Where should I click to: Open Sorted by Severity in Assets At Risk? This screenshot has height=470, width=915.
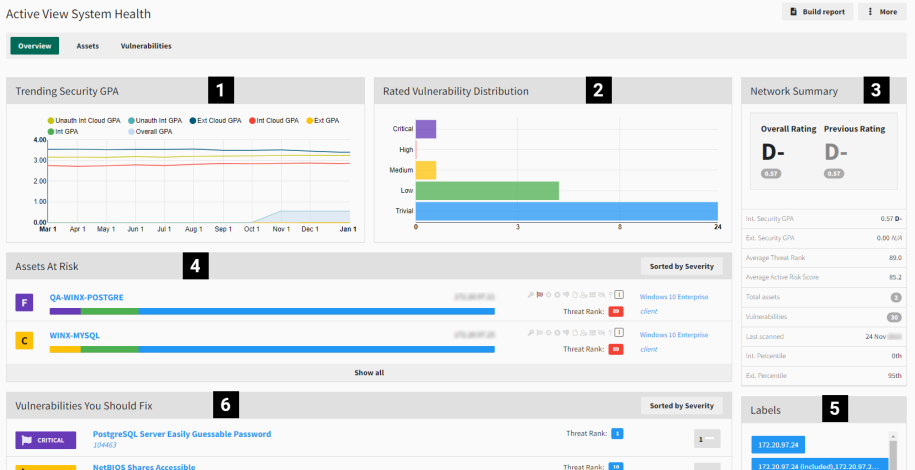pos(681,266)
